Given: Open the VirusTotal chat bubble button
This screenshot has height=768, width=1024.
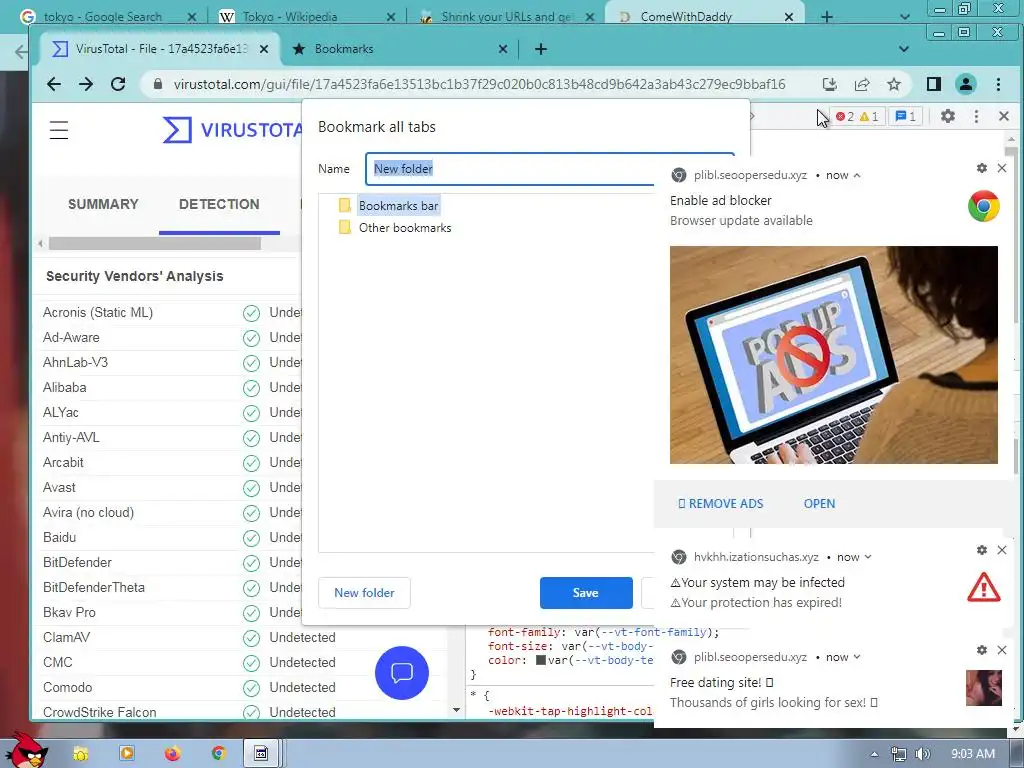Looking at the screenshot, I should [402, 673].
